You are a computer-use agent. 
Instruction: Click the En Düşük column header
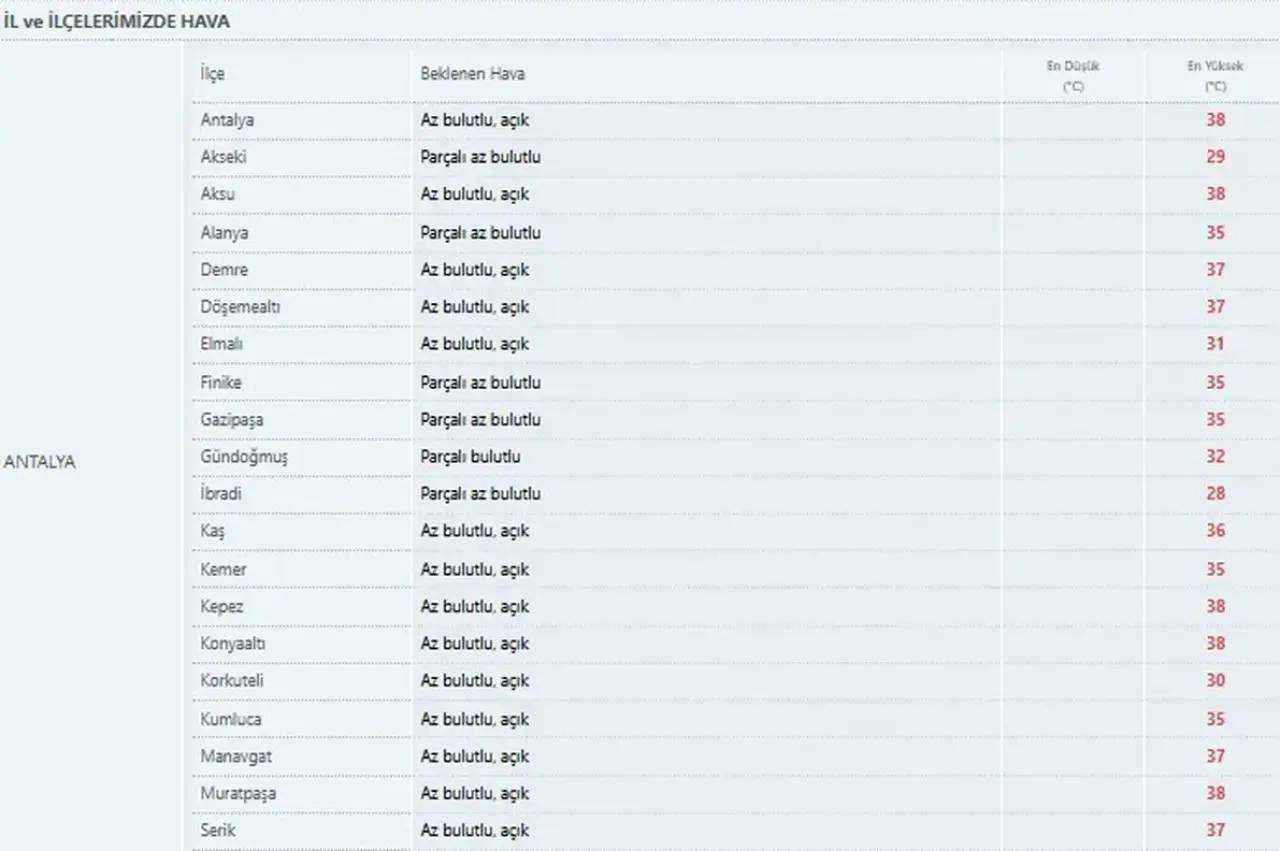[1073, 76]
